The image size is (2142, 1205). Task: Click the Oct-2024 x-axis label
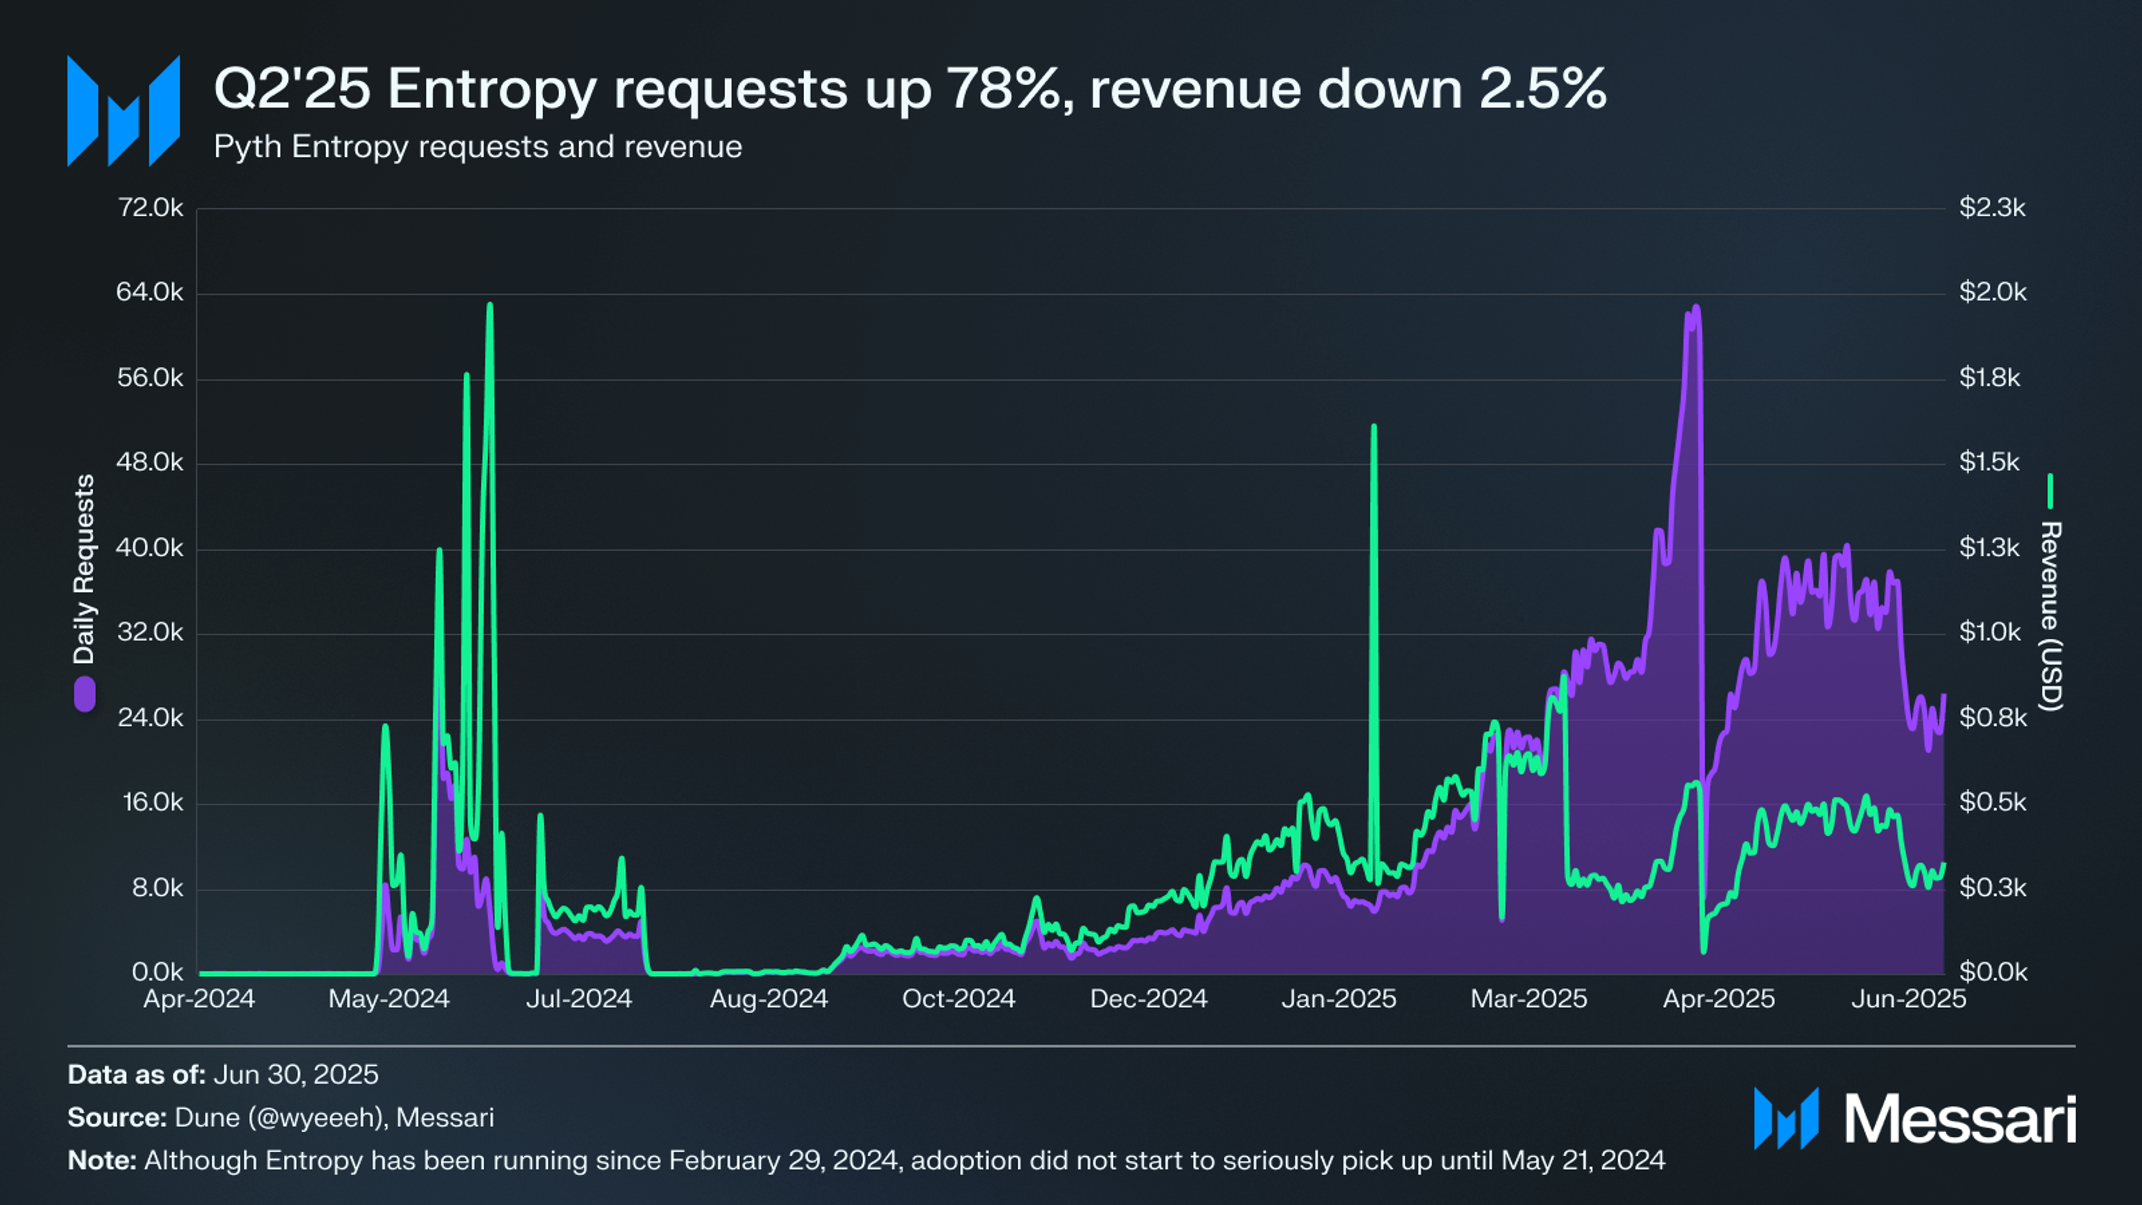[959, 999]
